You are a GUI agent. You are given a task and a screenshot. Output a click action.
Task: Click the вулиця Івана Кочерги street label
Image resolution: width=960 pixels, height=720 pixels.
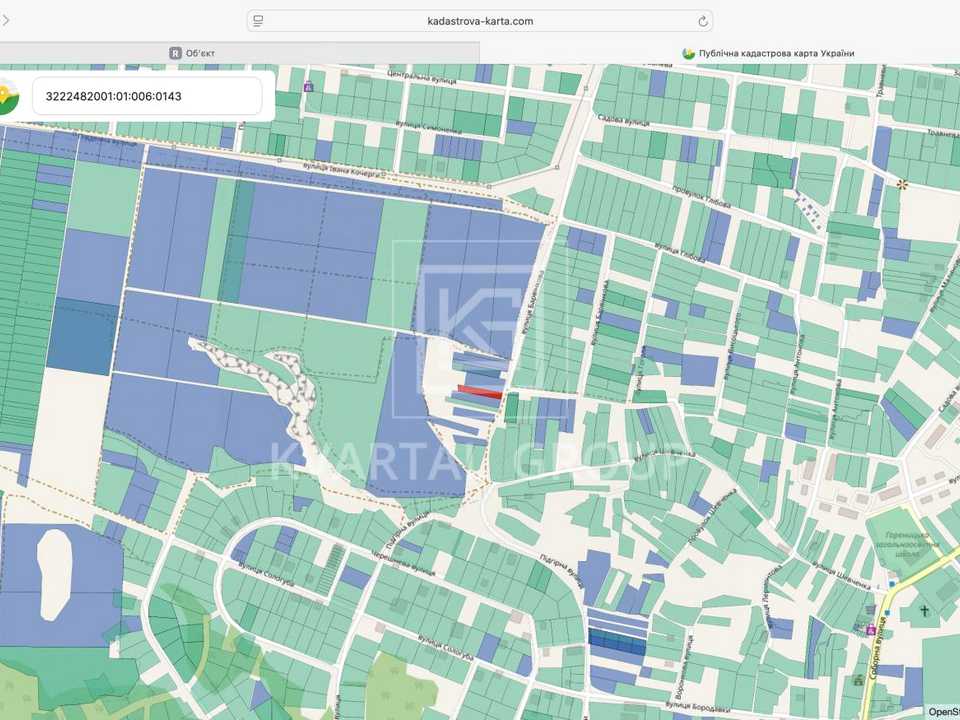tap(343, 170)
